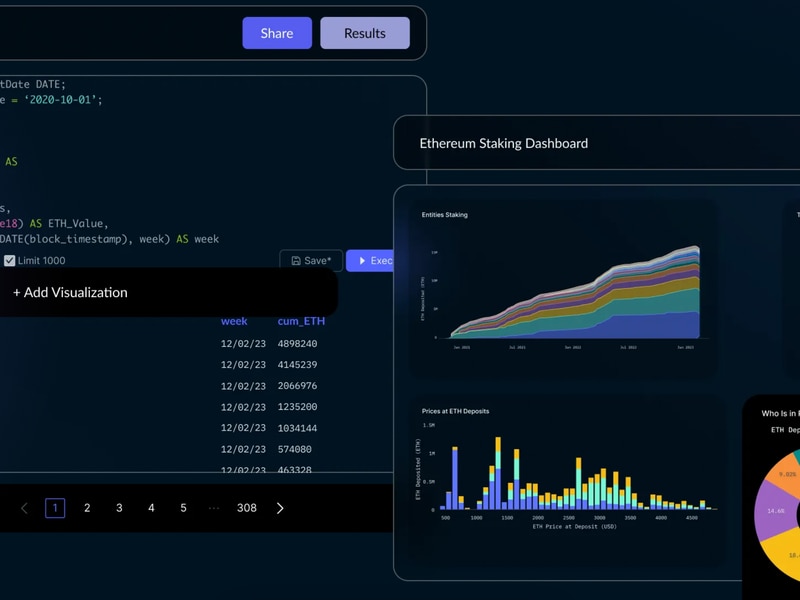
Task: Jump to last page 308
Action: coord(246,508)
